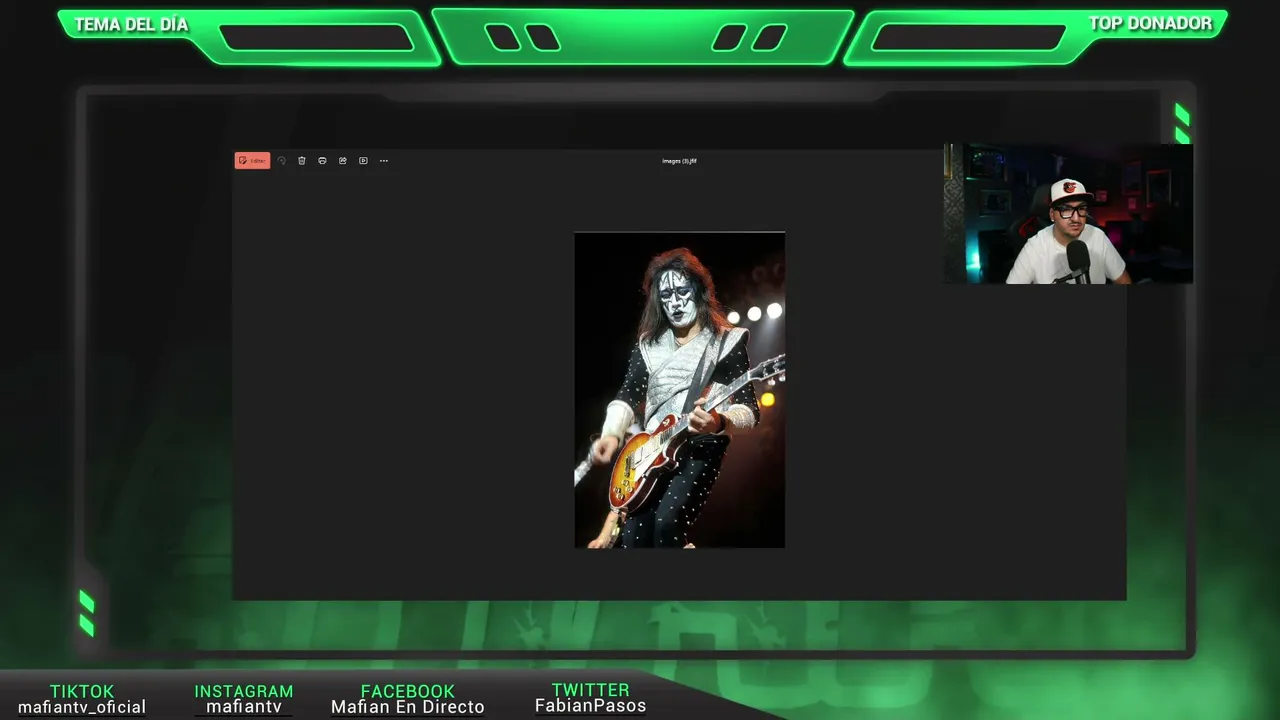Click the guitarist photo in the viewer
The width and height of the screenshot is (1280, 720).
click(x=679, y=390)
